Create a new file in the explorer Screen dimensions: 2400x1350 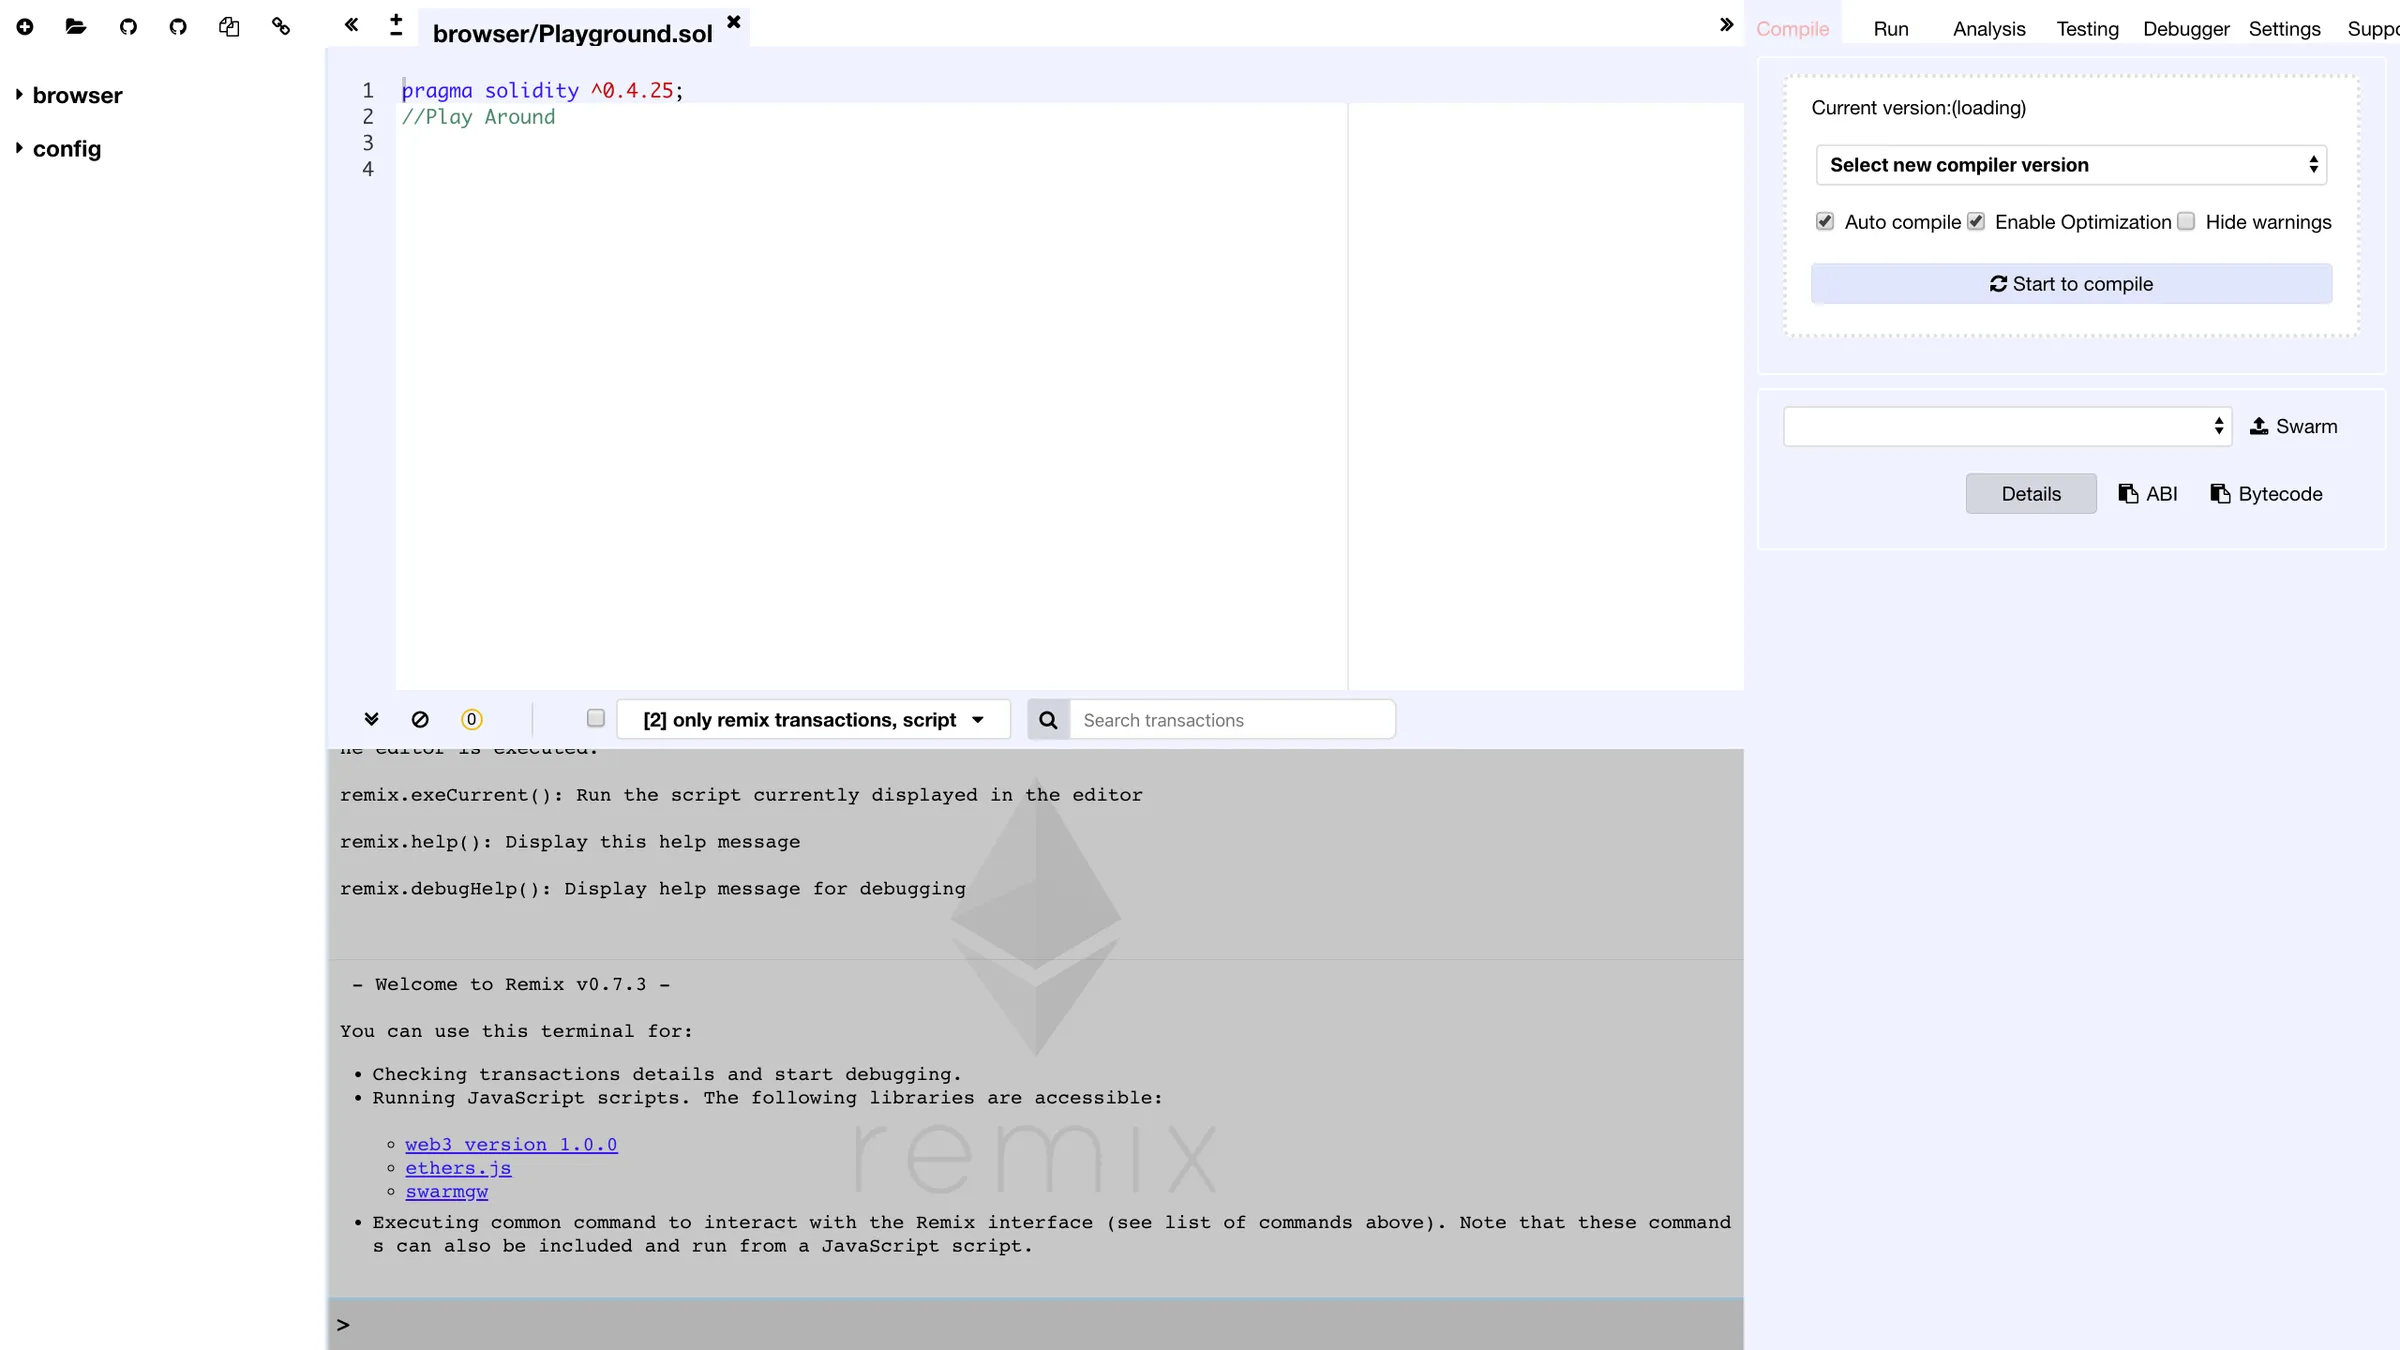25,27
